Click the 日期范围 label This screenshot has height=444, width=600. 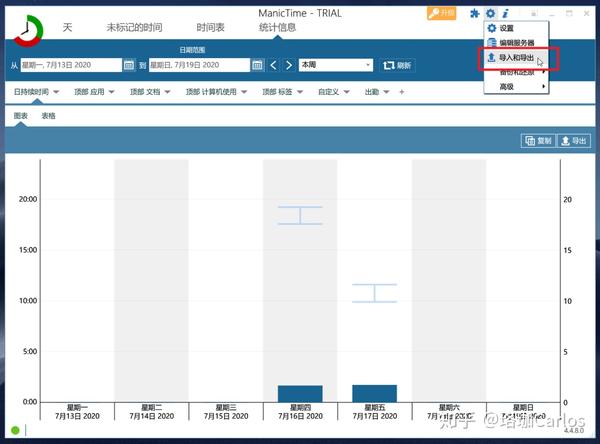[x=192, y=50]
